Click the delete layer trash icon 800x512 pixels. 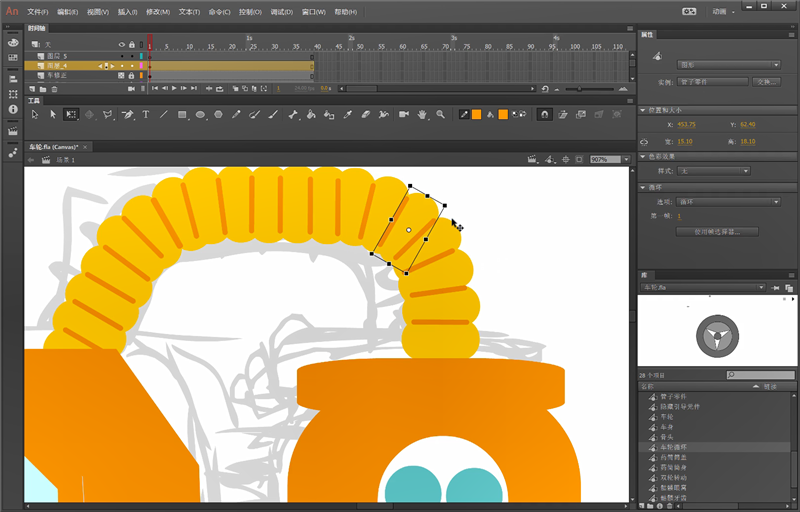tap(54, 89)
